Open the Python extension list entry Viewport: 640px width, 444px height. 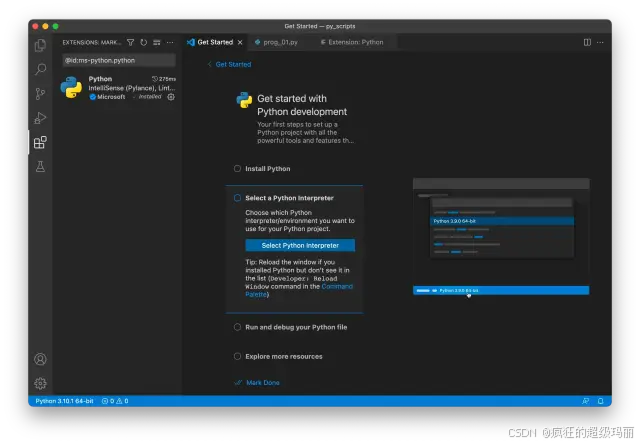[x=118, y=87]
